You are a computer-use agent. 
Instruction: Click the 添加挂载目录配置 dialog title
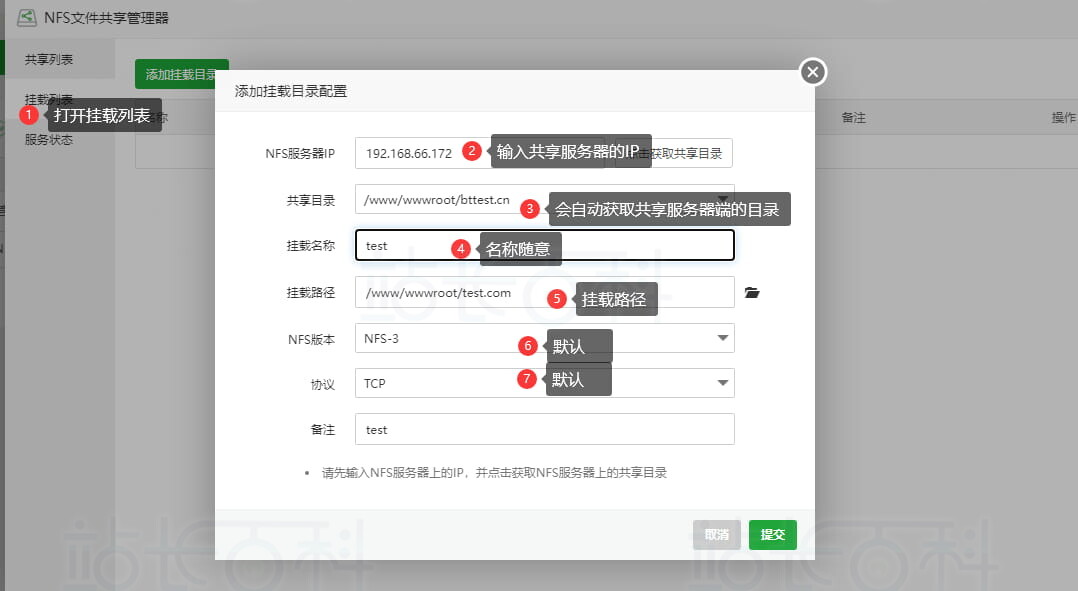tap(291, 92)
